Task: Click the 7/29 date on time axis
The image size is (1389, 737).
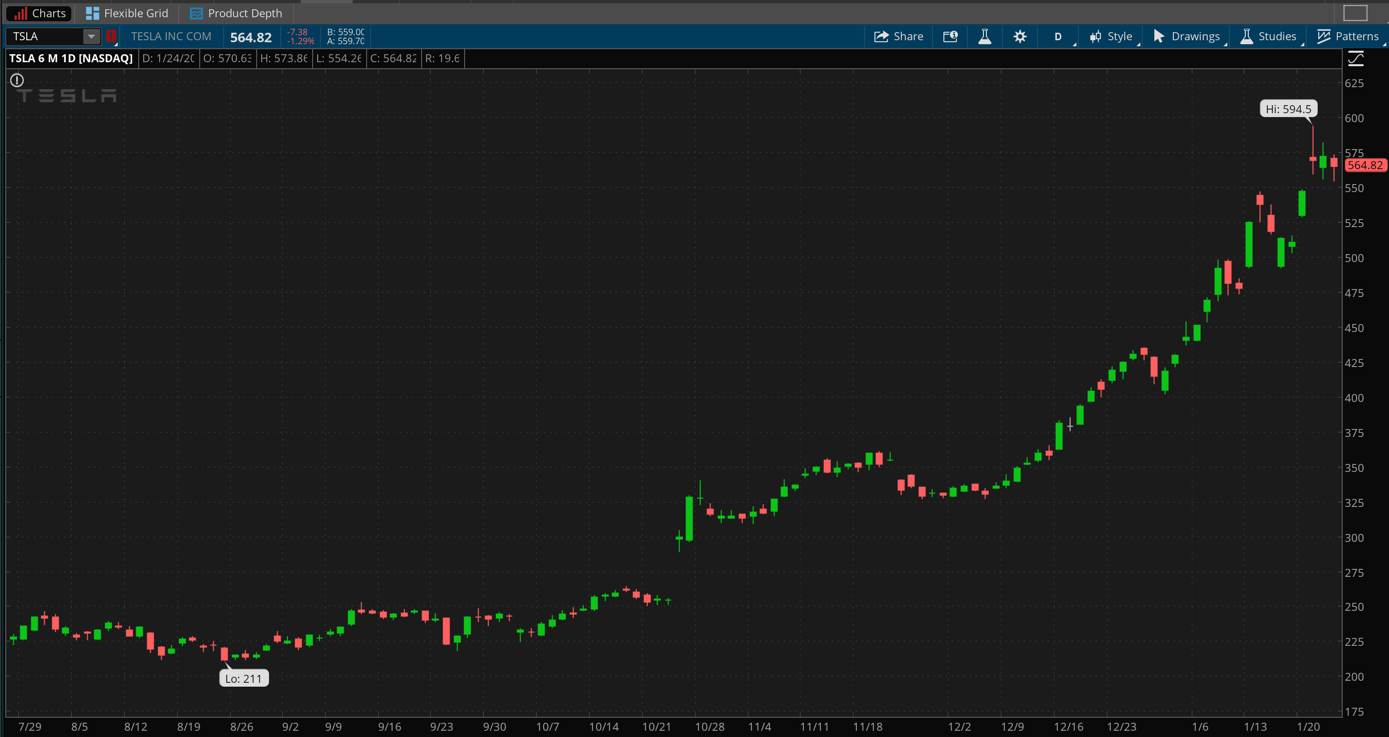Action: (29, 727)
